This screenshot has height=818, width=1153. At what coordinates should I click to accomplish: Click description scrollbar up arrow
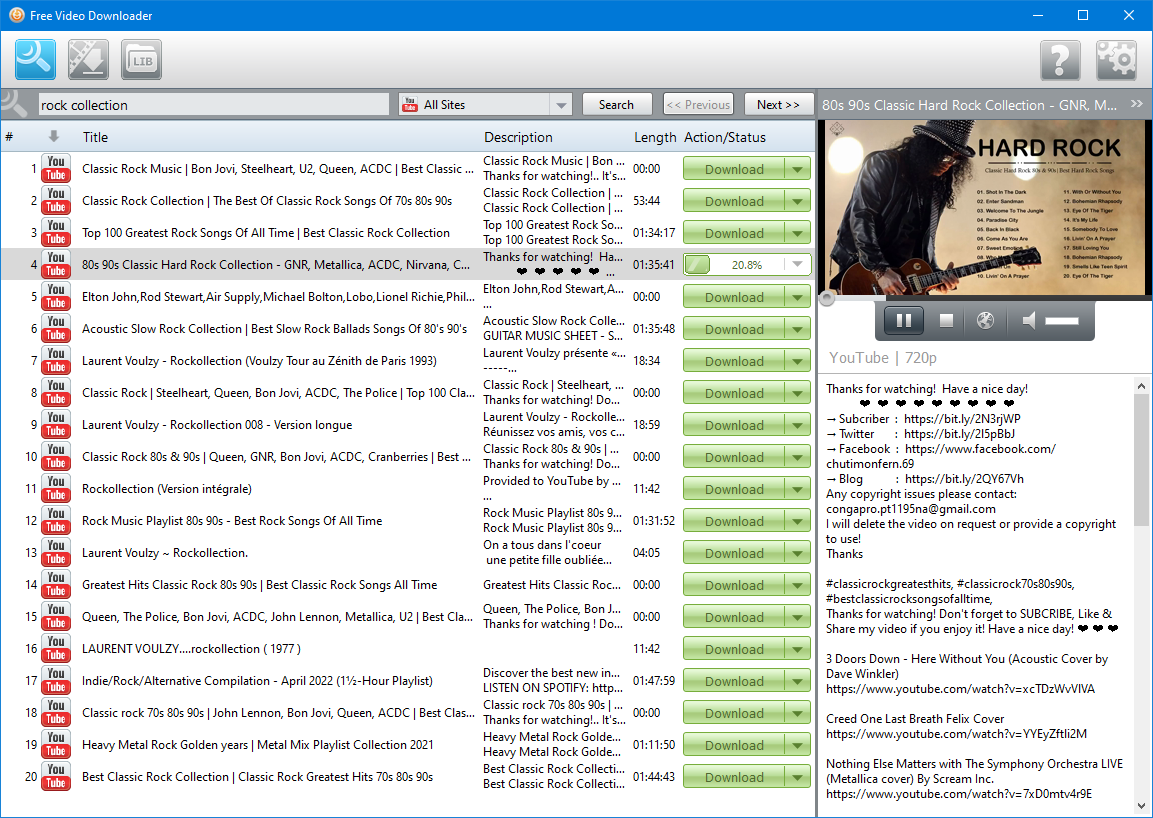tap(1141, 385)
